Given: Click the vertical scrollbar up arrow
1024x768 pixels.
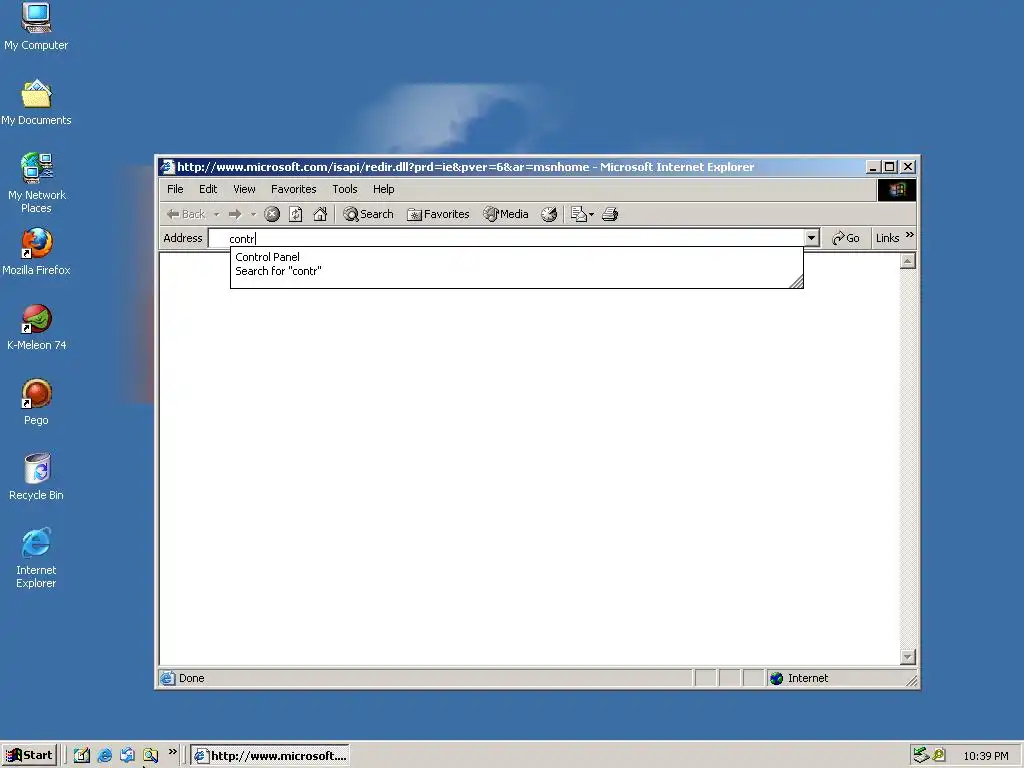Looking at the screenshot, I should coord(908,261).
